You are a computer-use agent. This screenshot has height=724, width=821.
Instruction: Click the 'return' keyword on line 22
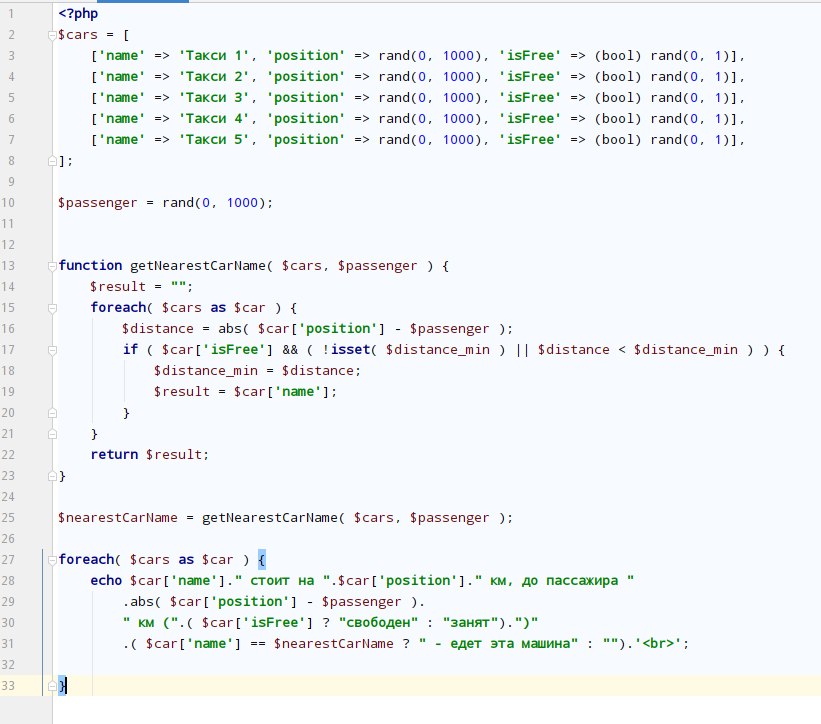coord(114,454)
